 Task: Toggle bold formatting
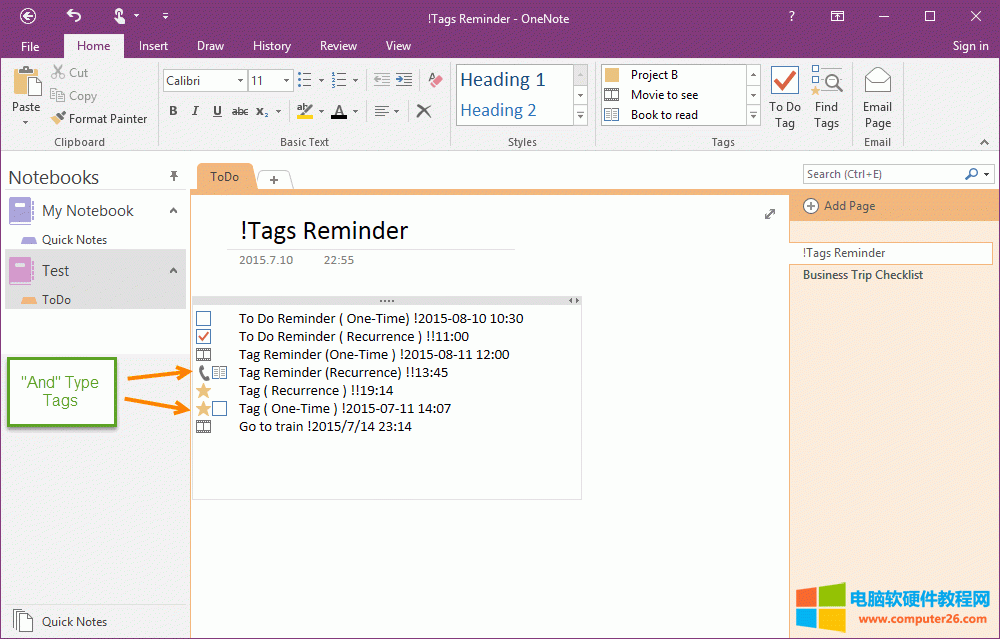point(173,111)
